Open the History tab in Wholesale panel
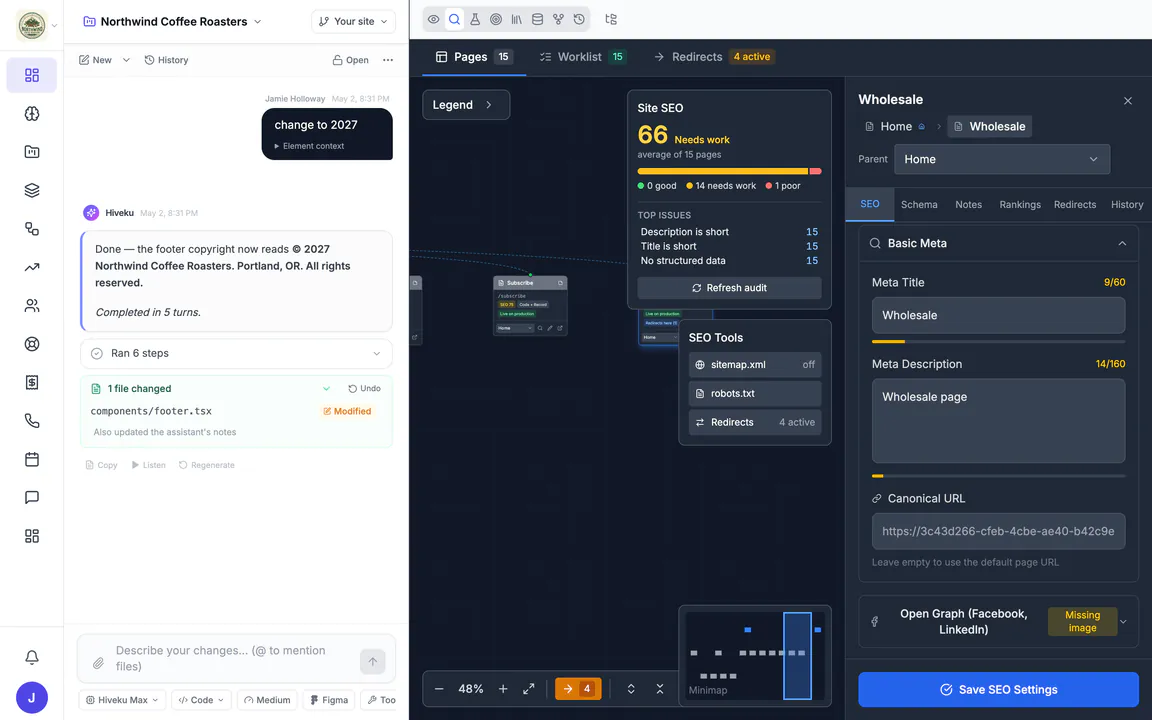This screenshot has width=1152, height=720. point(1126,204)
